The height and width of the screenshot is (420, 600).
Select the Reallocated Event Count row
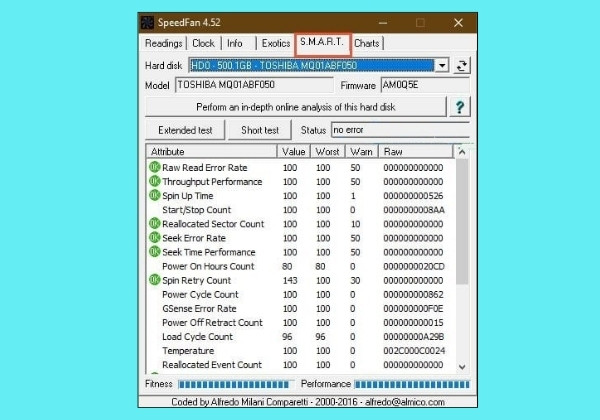click(x=301, y=365)
